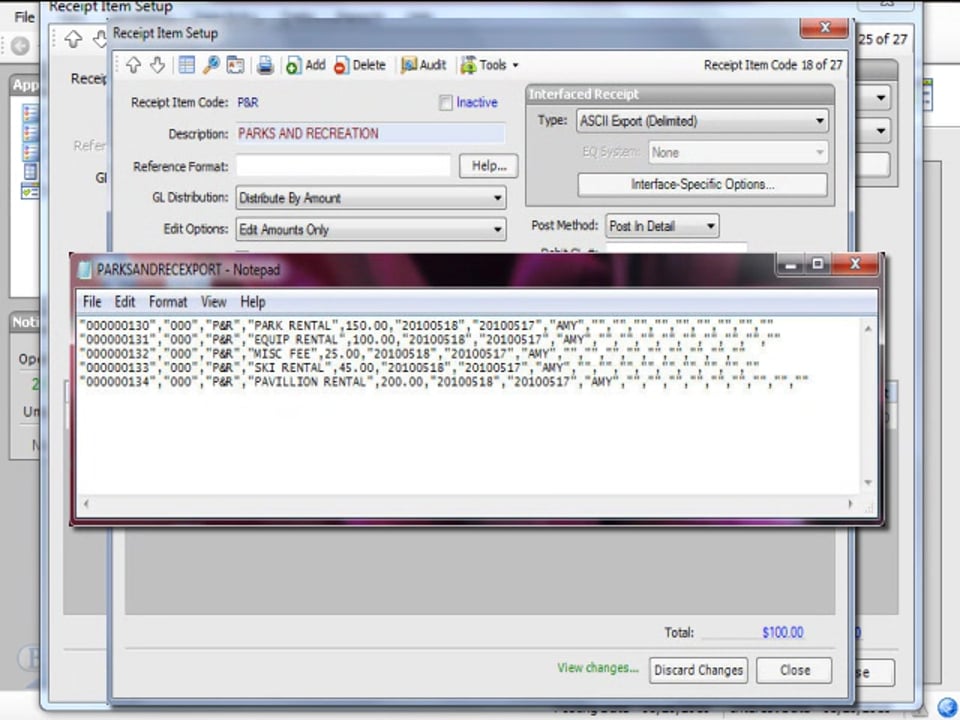Select third list icon in left App panel
The height and width of the screenshot is (720, 960).
click(x=30, y=151)
